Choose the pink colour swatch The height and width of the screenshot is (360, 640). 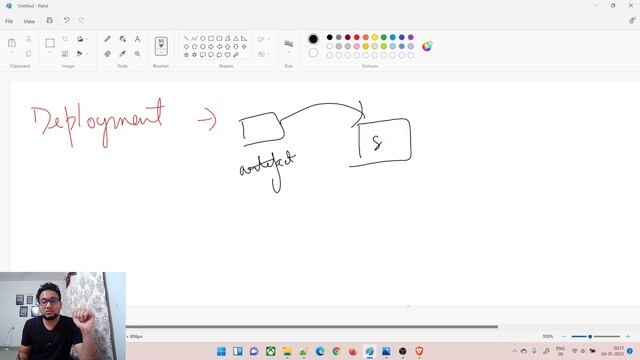click(x=357, y=46)
